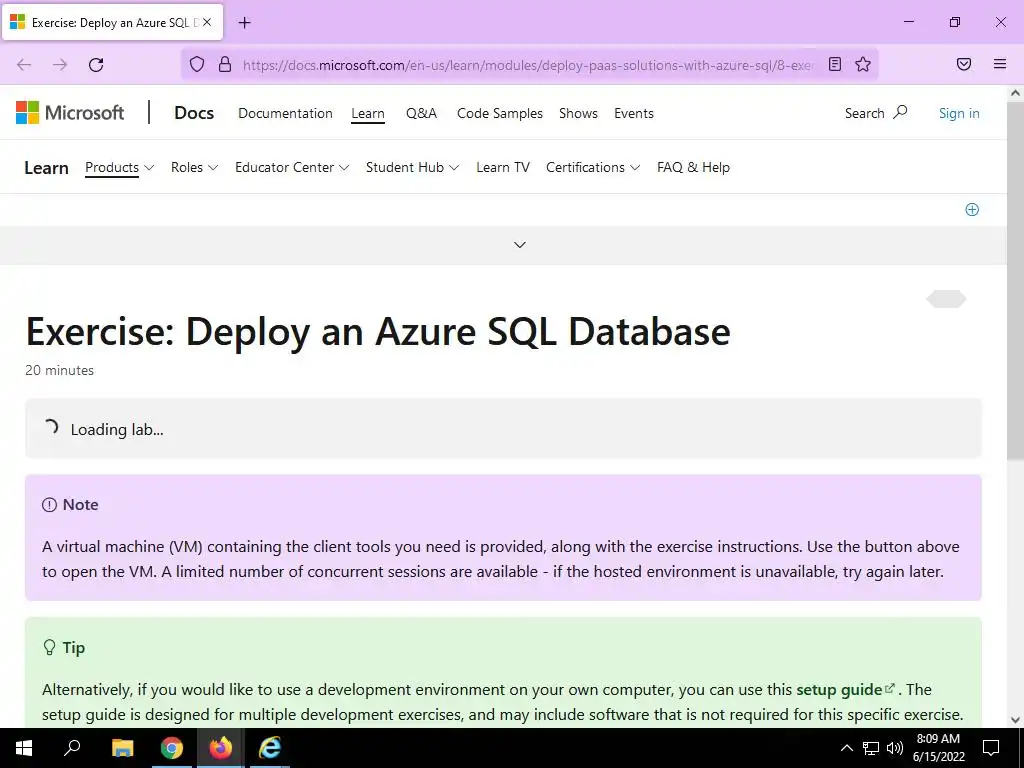Click the 20 minutes duration text

coord(59,370)
